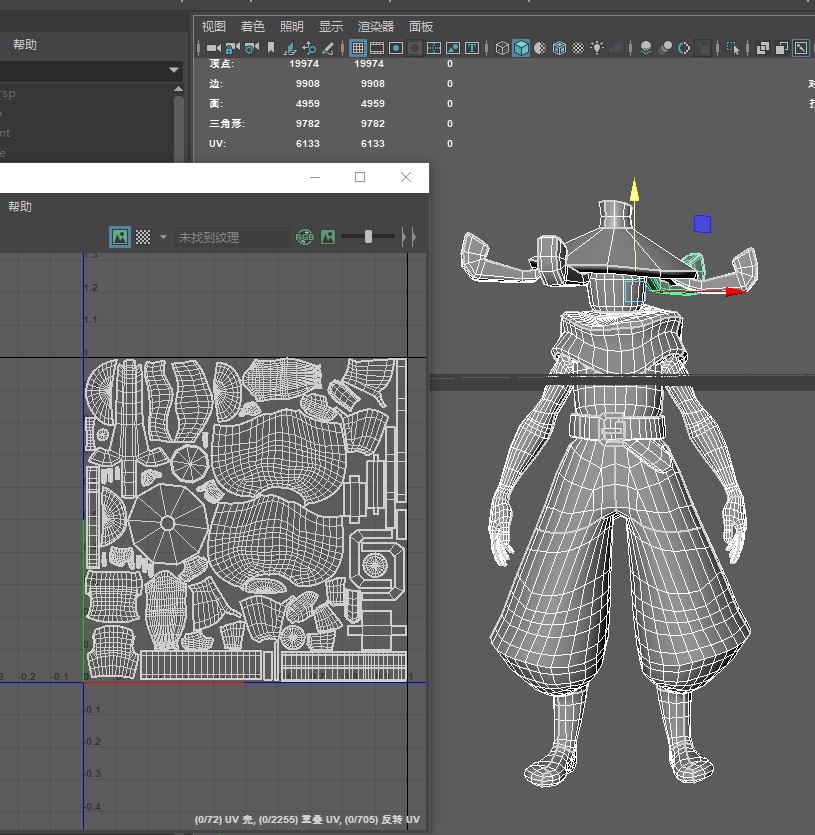Open the left panel dropdown arrow
Screen dimensions: 815x835
174,70
